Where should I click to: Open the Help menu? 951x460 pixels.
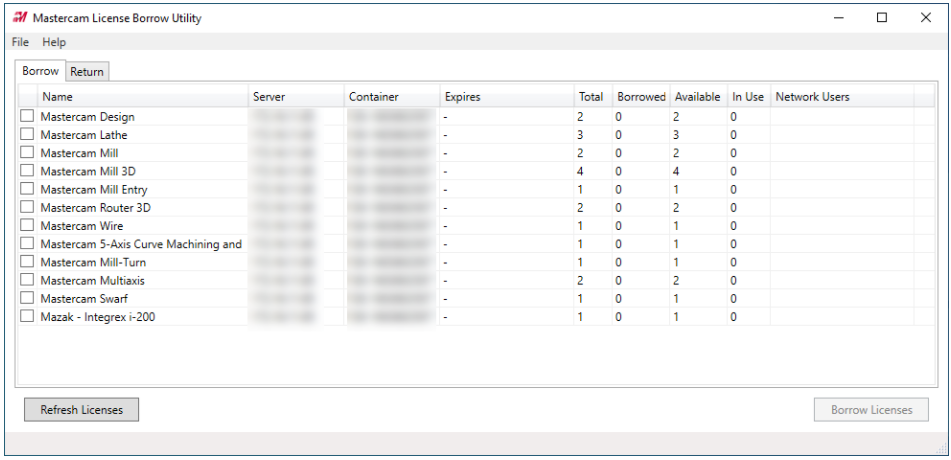pyautogui.click(x=54, y=42)
